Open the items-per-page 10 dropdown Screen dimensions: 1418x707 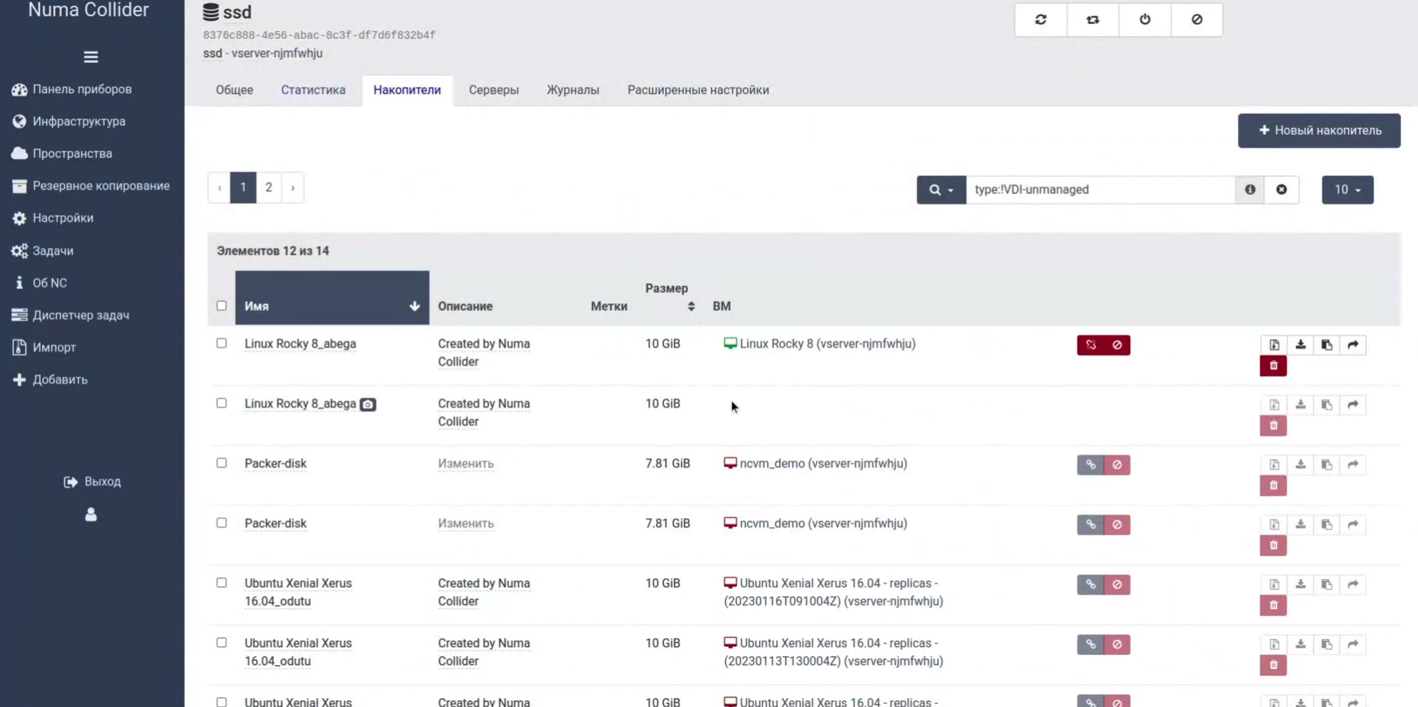tap(1347, 190)
